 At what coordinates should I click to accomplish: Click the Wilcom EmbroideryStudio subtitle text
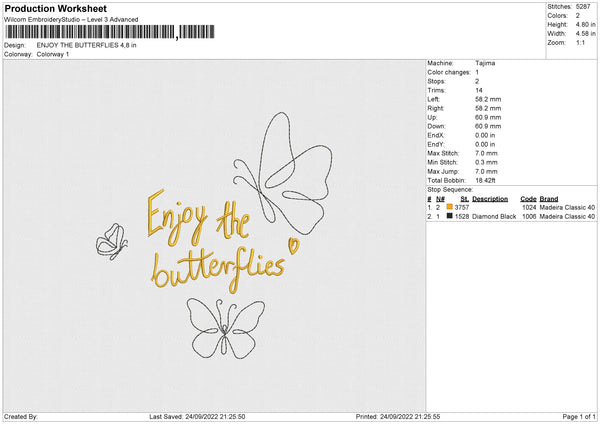[71, 20]
